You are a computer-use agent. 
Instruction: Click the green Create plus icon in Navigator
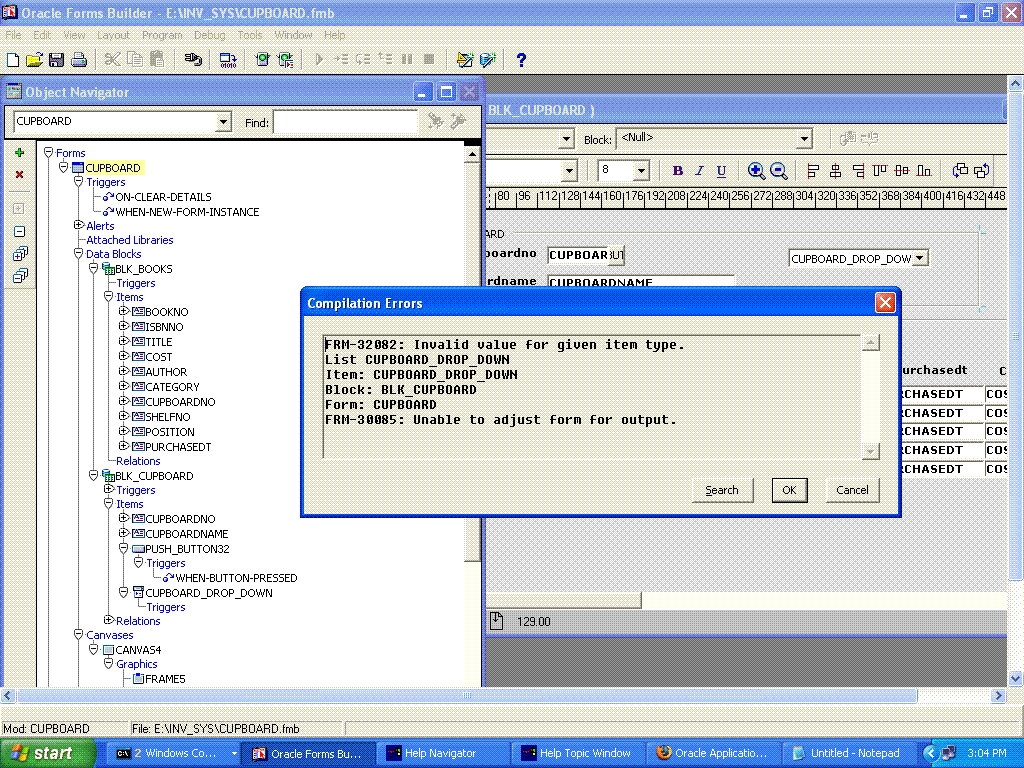(x=20, y=153)
